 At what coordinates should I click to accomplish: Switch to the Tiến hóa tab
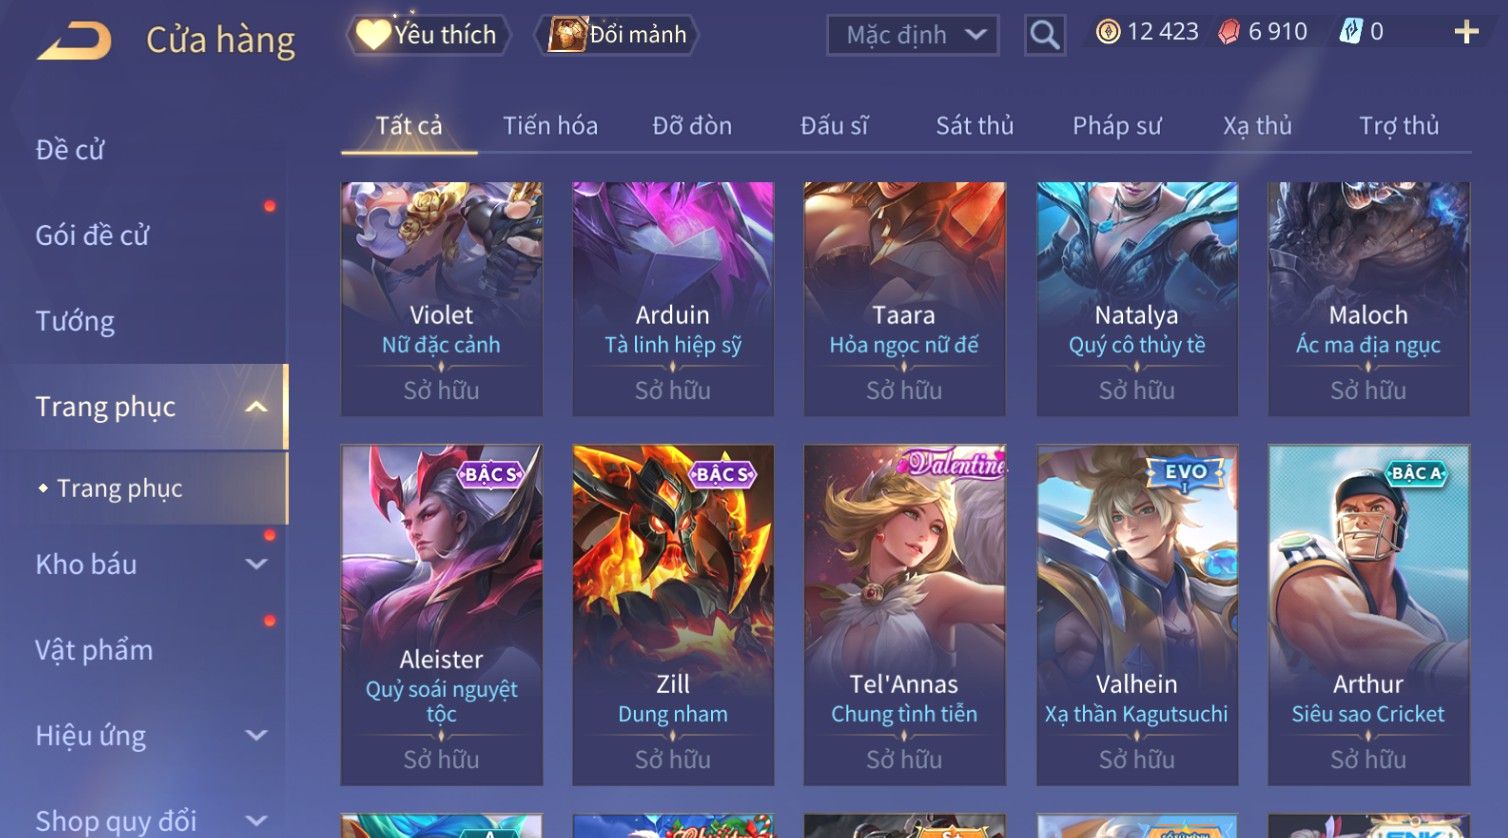(x=550, y=126)
